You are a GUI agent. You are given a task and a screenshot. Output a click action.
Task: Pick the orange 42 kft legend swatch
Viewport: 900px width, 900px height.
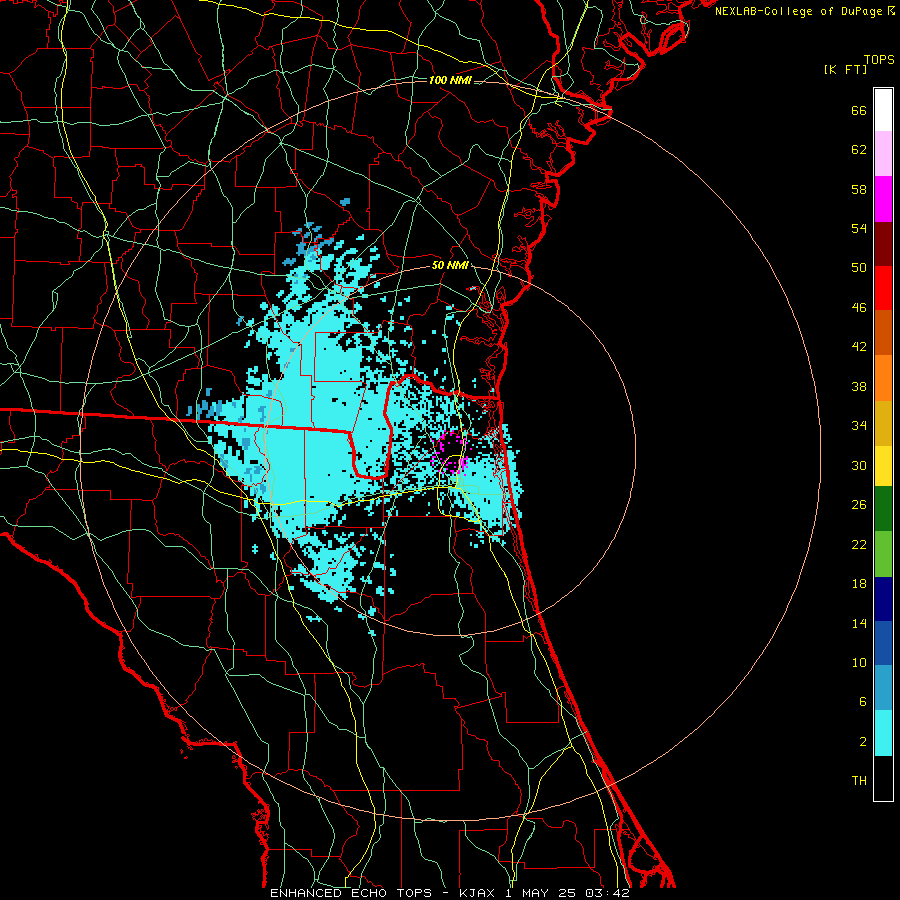[x=883, y=378]
